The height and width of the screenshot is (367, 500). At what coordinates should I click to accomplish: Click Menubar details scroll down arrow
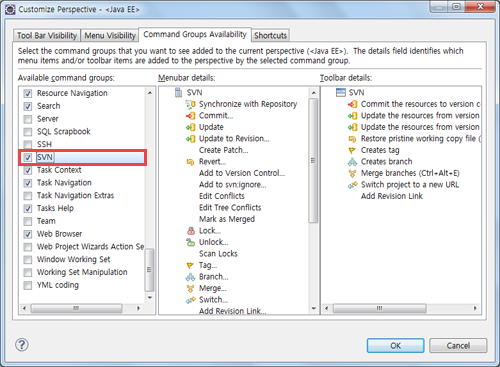(x=313, y=309)
